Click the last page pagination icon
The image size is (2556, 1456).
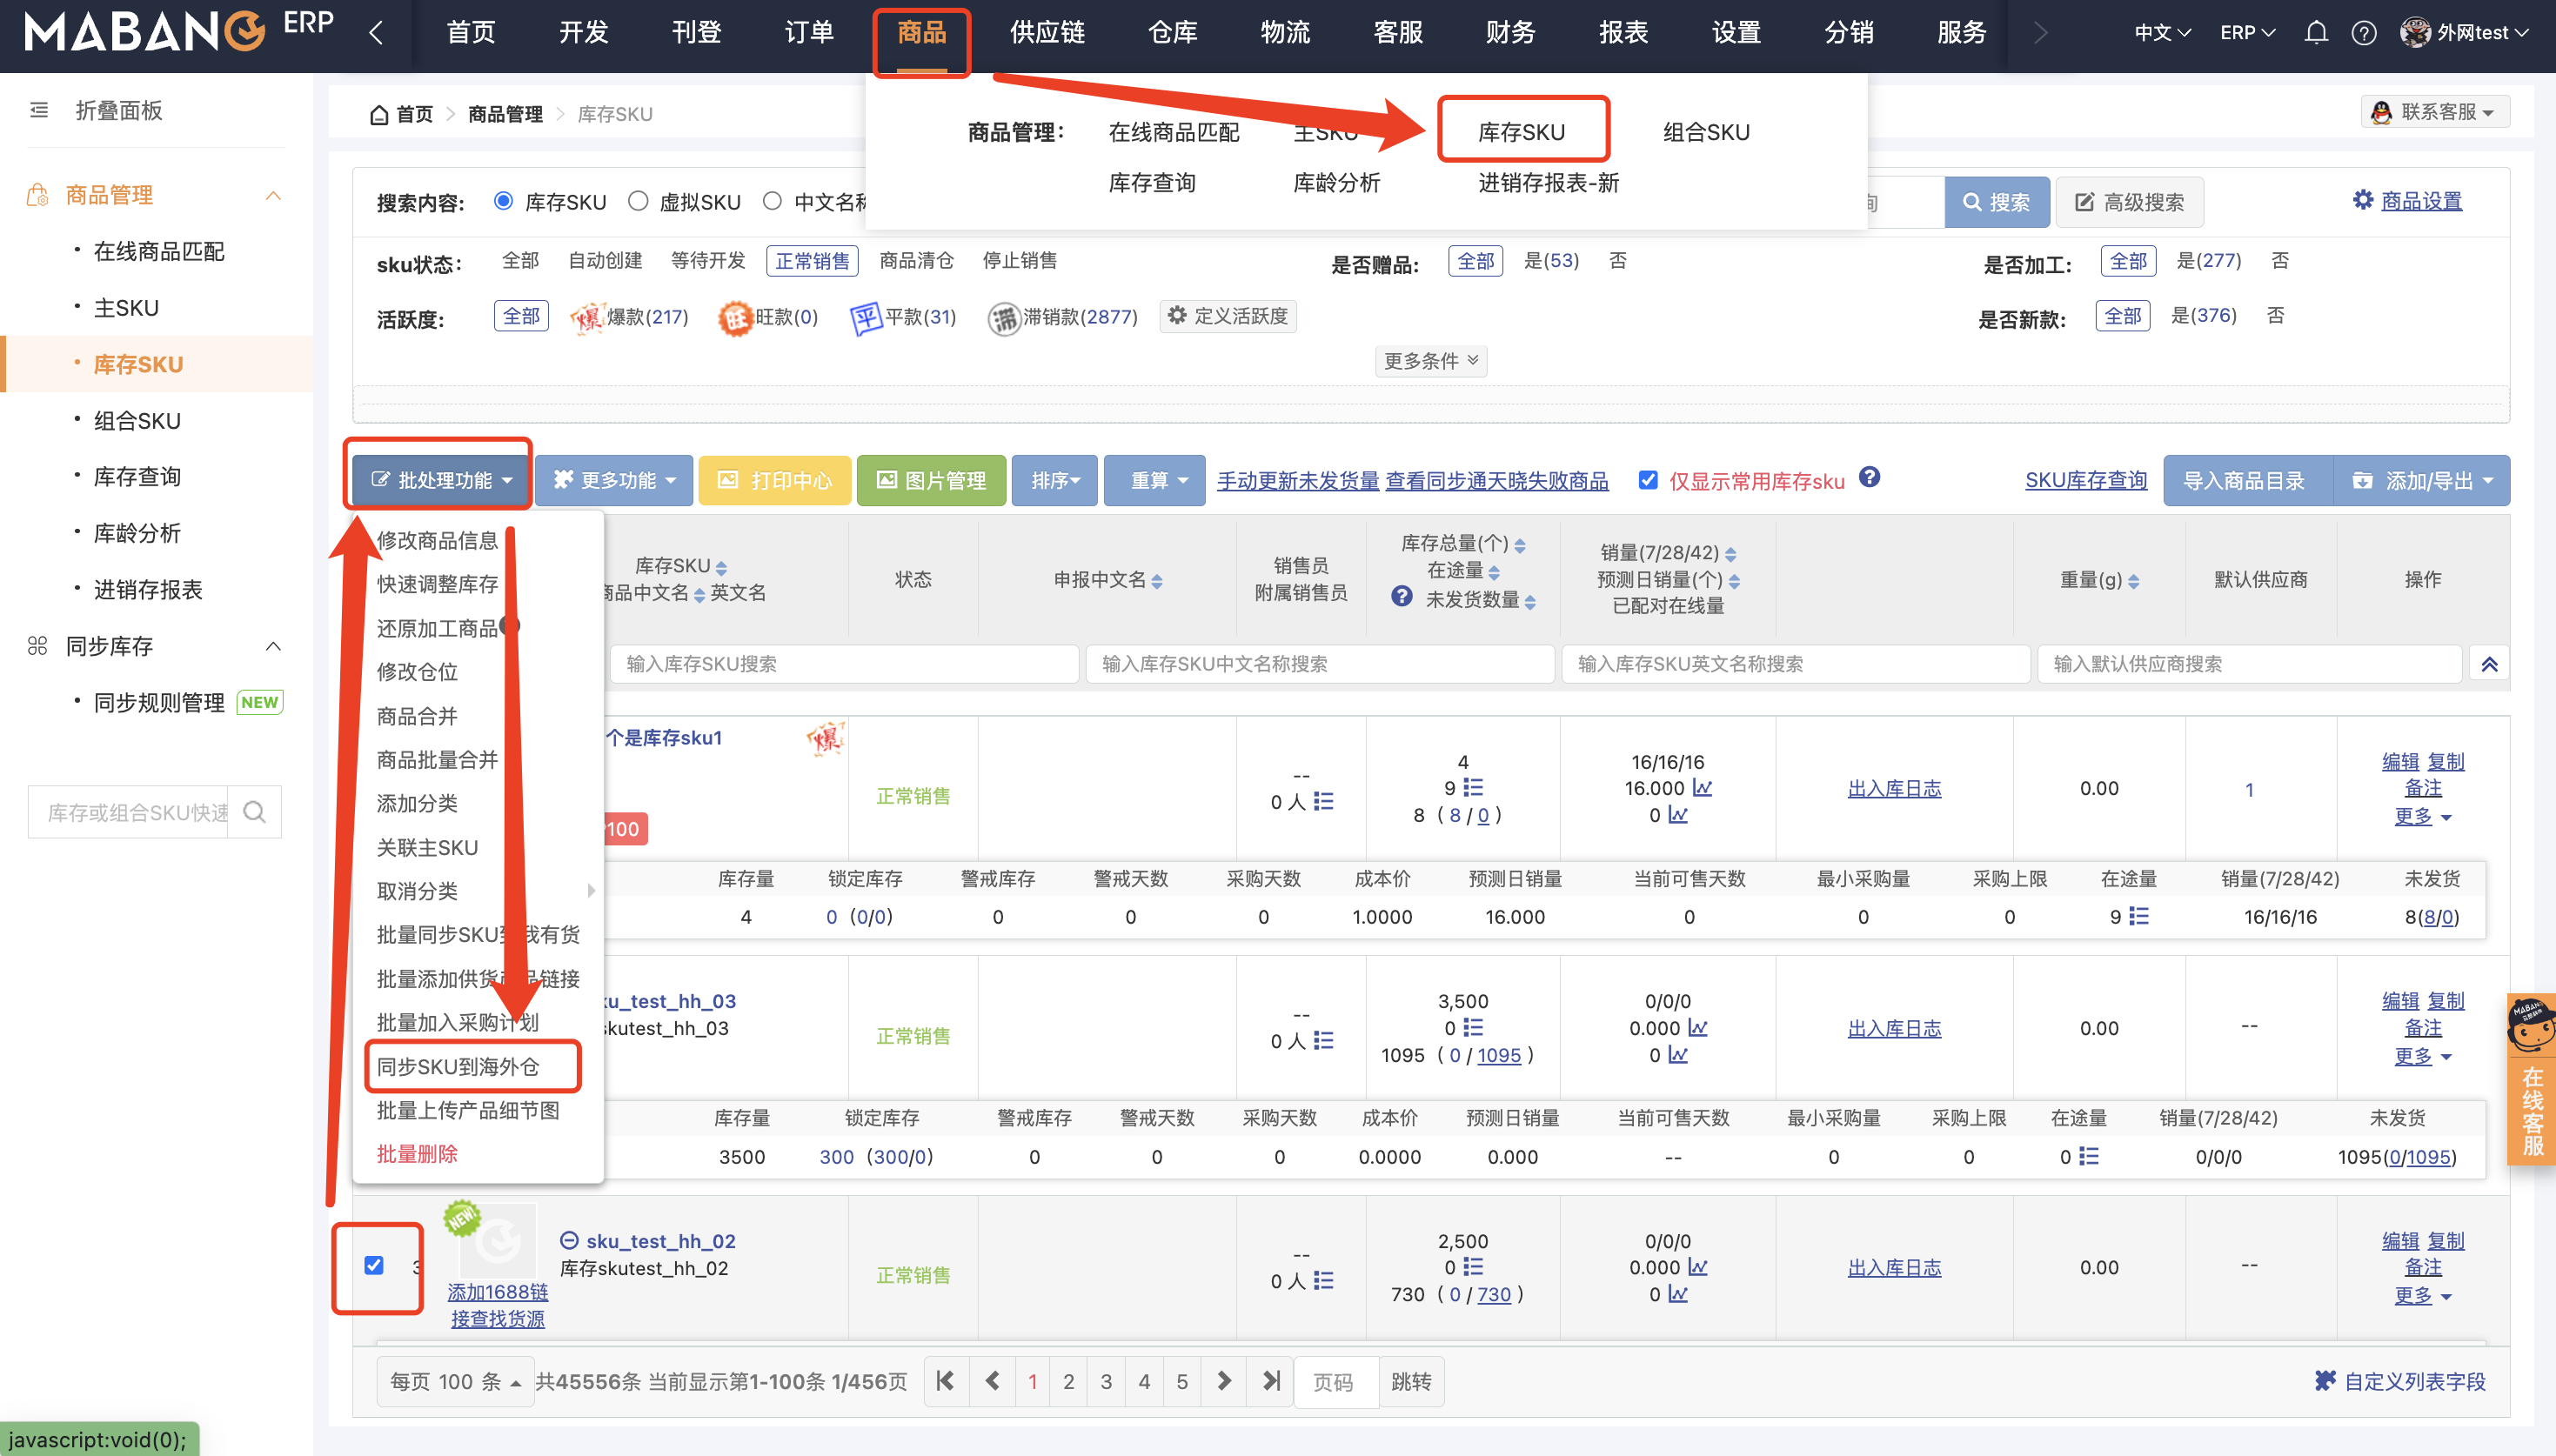click(1271, 1381)
